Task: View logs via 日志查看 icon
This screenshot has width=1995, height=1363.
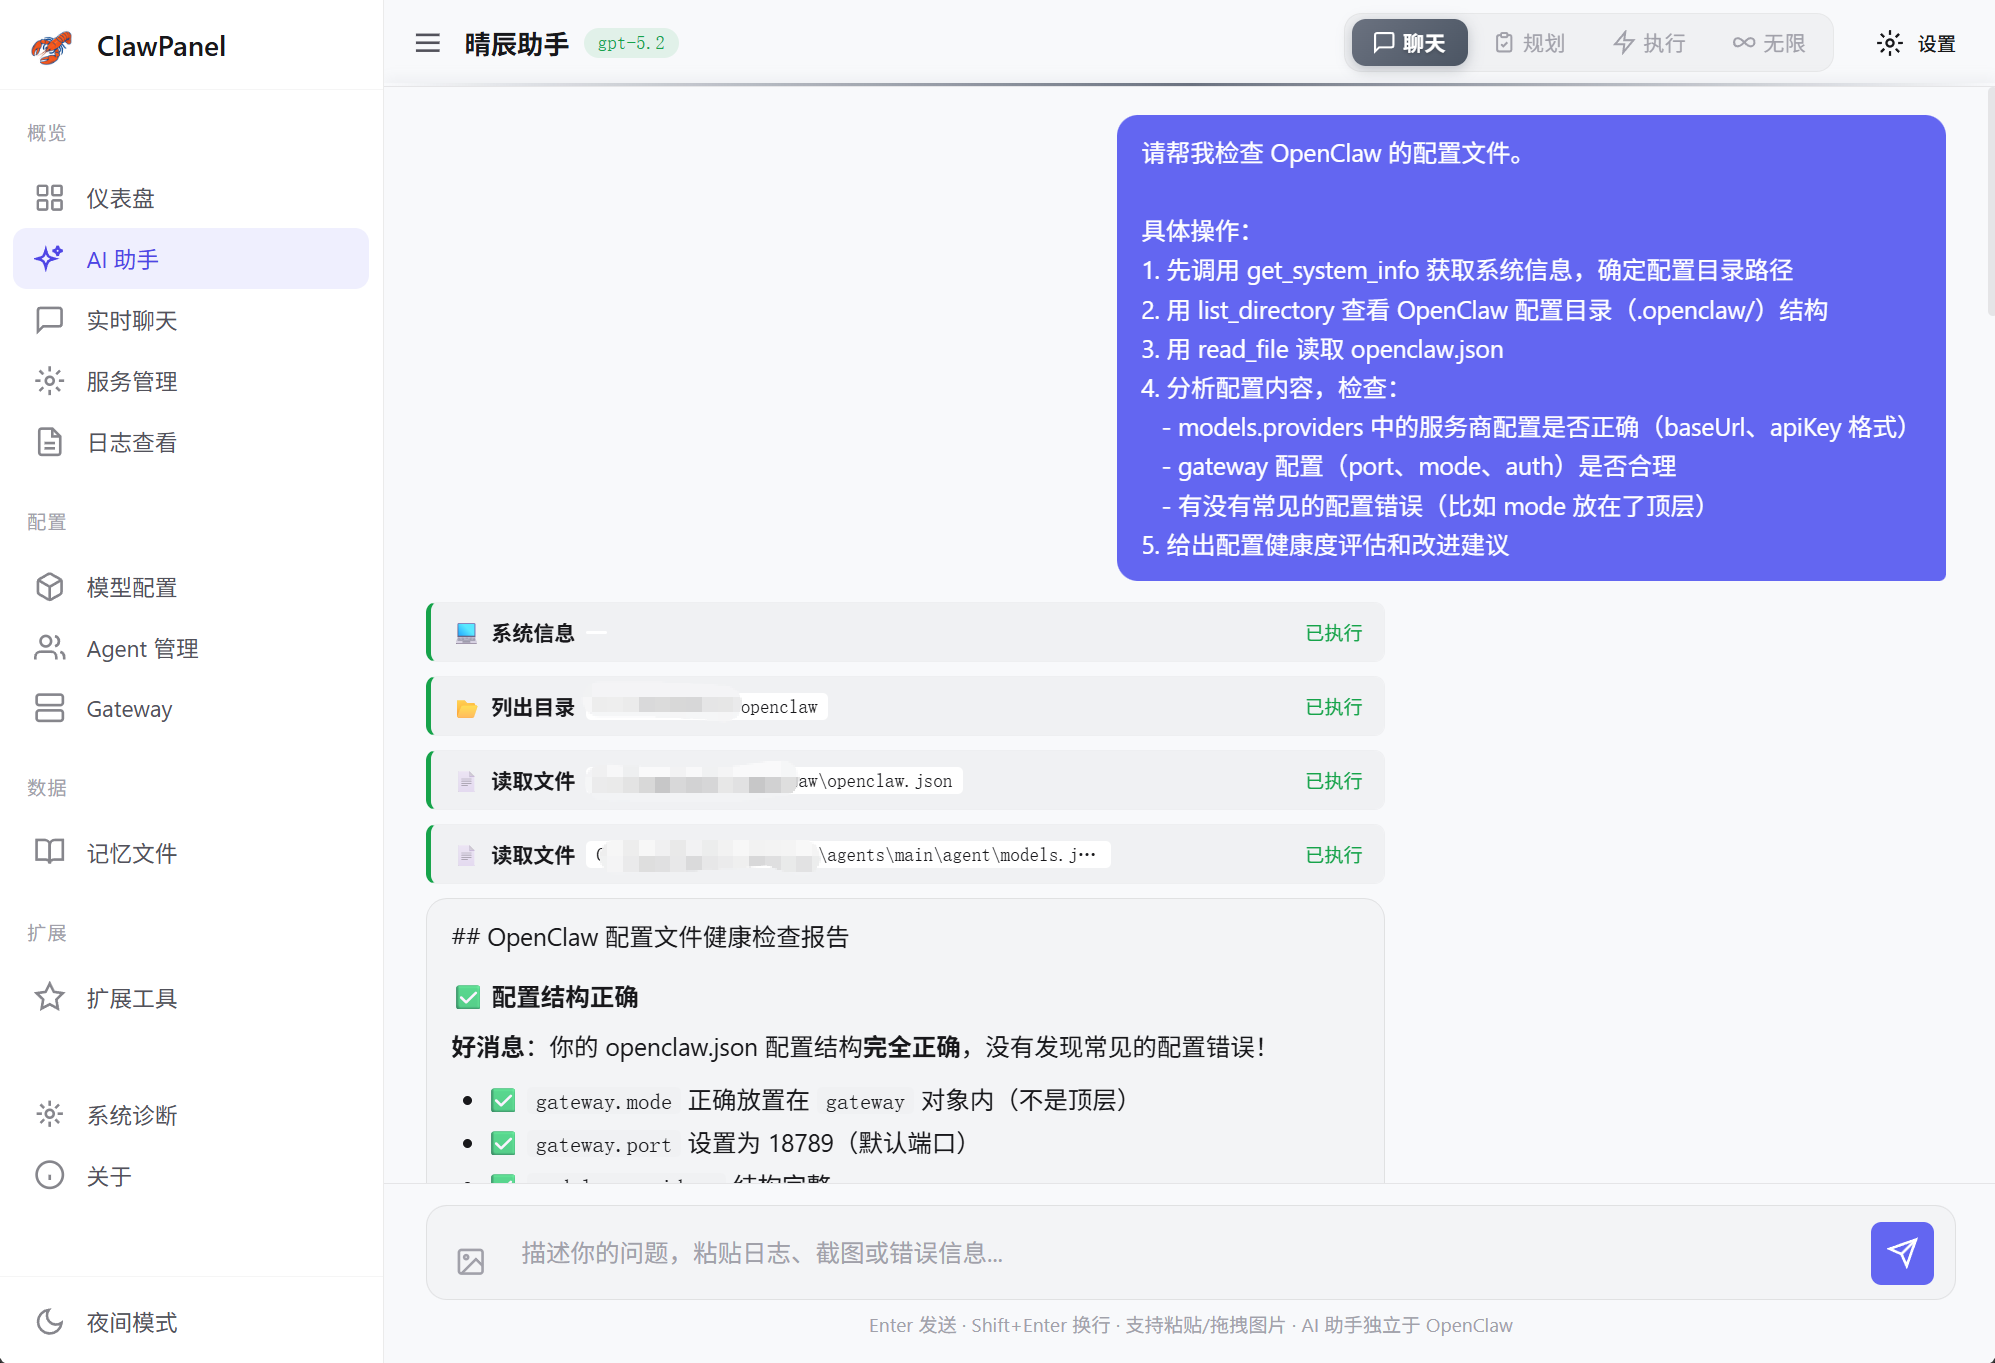Action: (50, 442)
